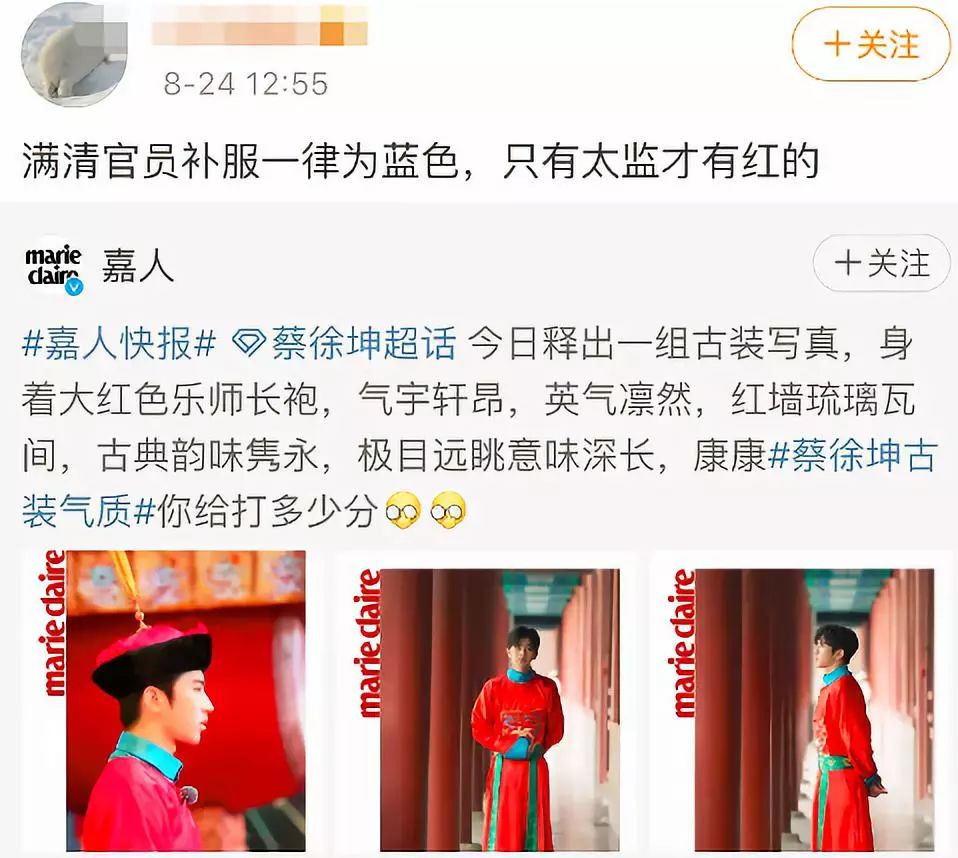Open the #蔡徐坤古装气质# hashtag
The image size is (958, 858).
480,483
